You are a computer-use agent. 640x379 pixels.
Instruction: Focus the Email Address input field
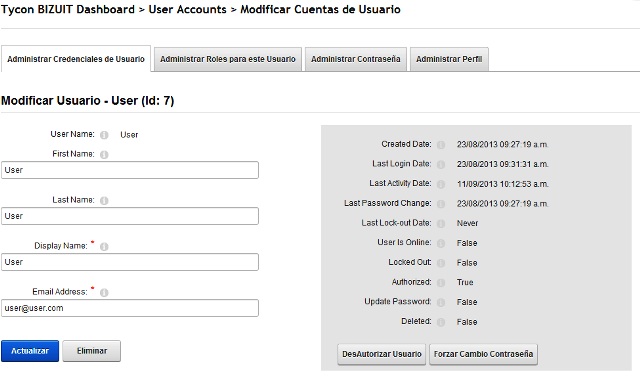click(130, 308)
